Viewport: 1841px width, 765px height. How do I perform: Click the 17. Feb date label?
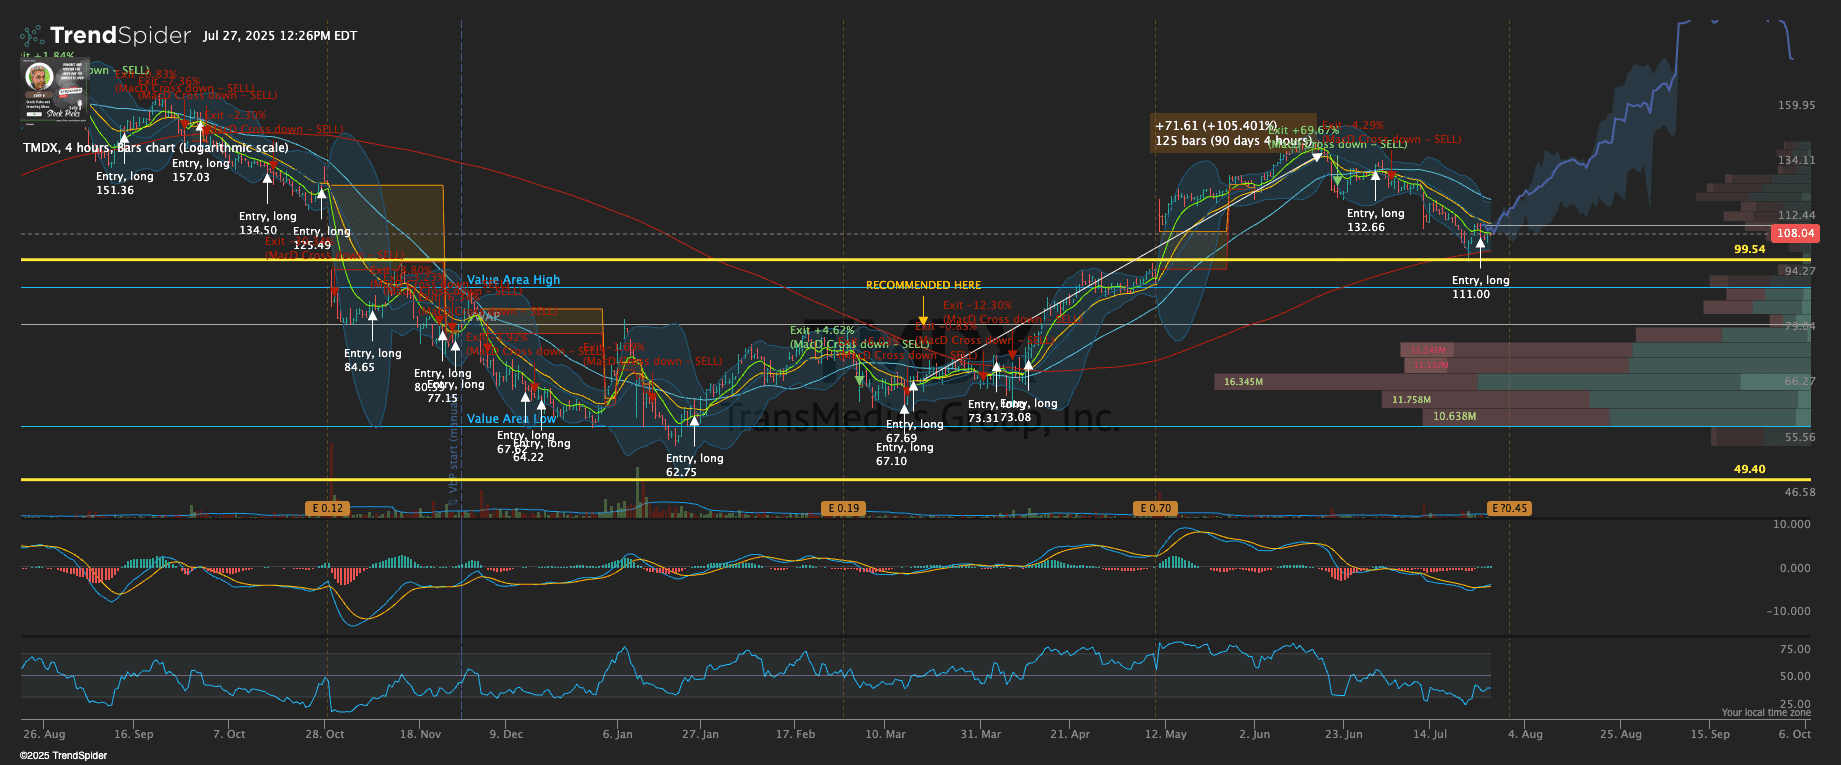coord(795,734)
